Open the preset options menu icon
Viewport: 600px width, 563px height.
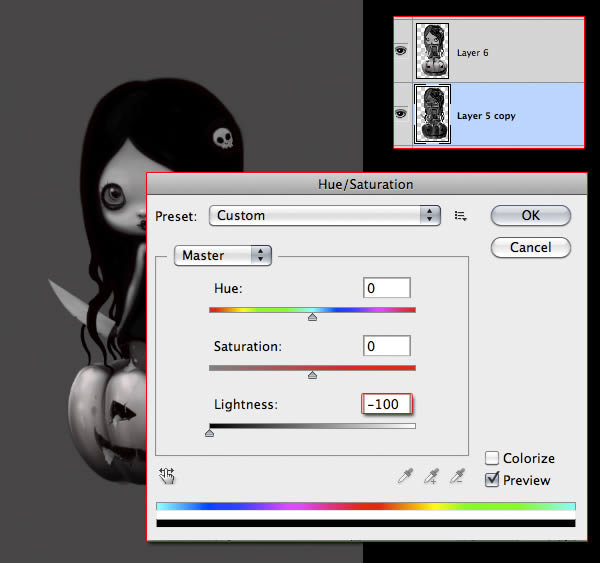click(460, 216)
